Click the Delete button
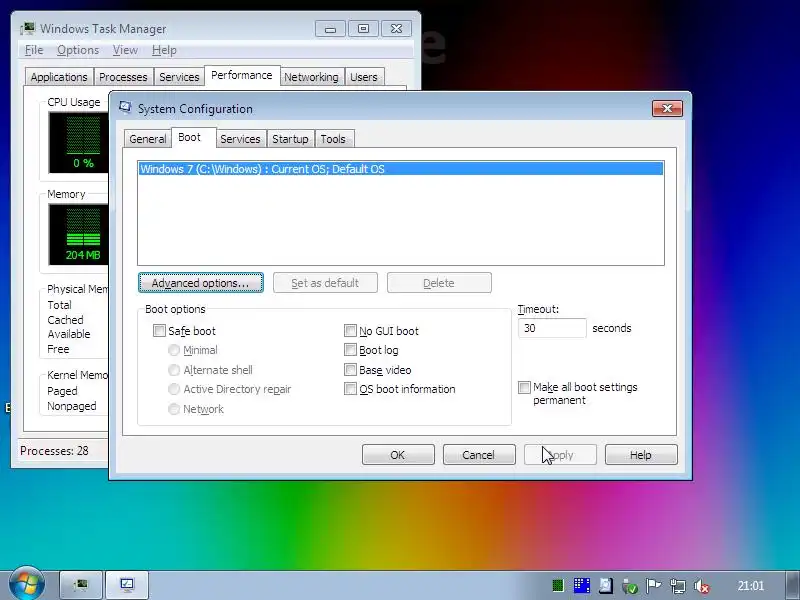Viewport: 800px width, 600px height. pos(439,283)
